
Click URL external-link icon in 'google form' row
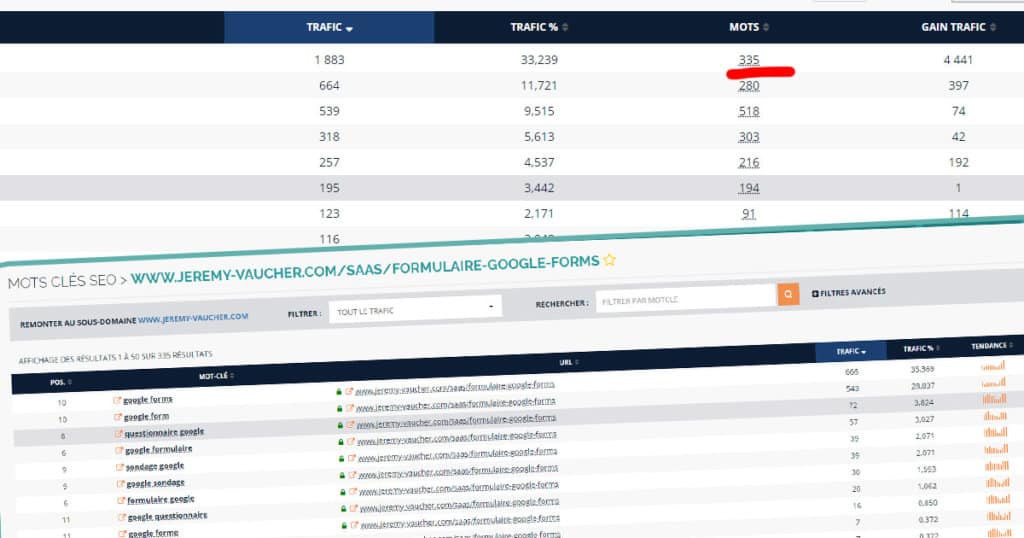[350, 408]
